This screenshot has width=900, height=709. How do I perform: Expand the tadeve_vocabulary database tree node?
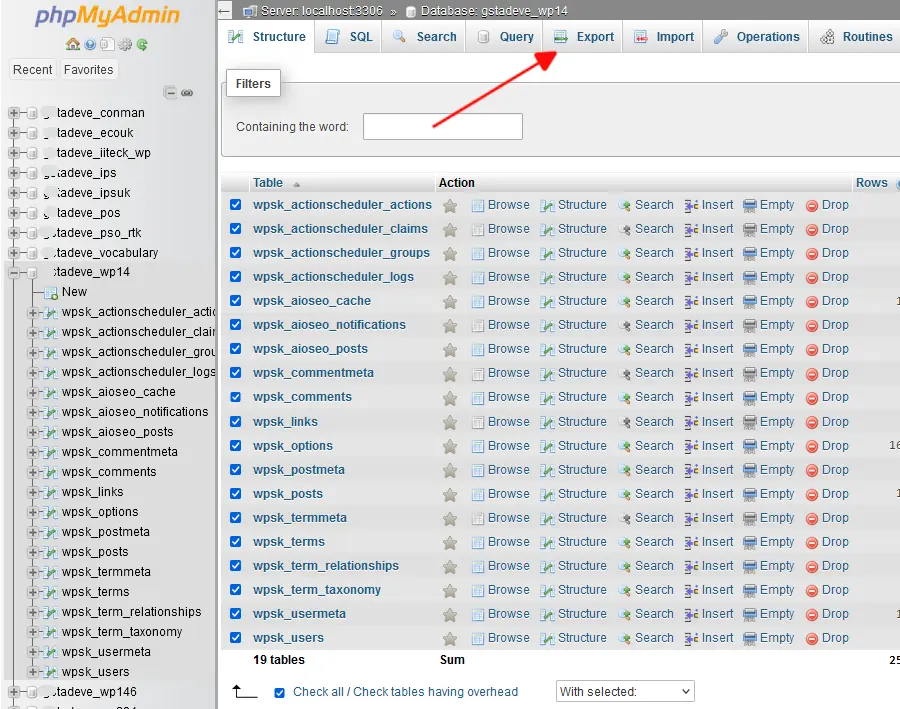tap(14, 253)
